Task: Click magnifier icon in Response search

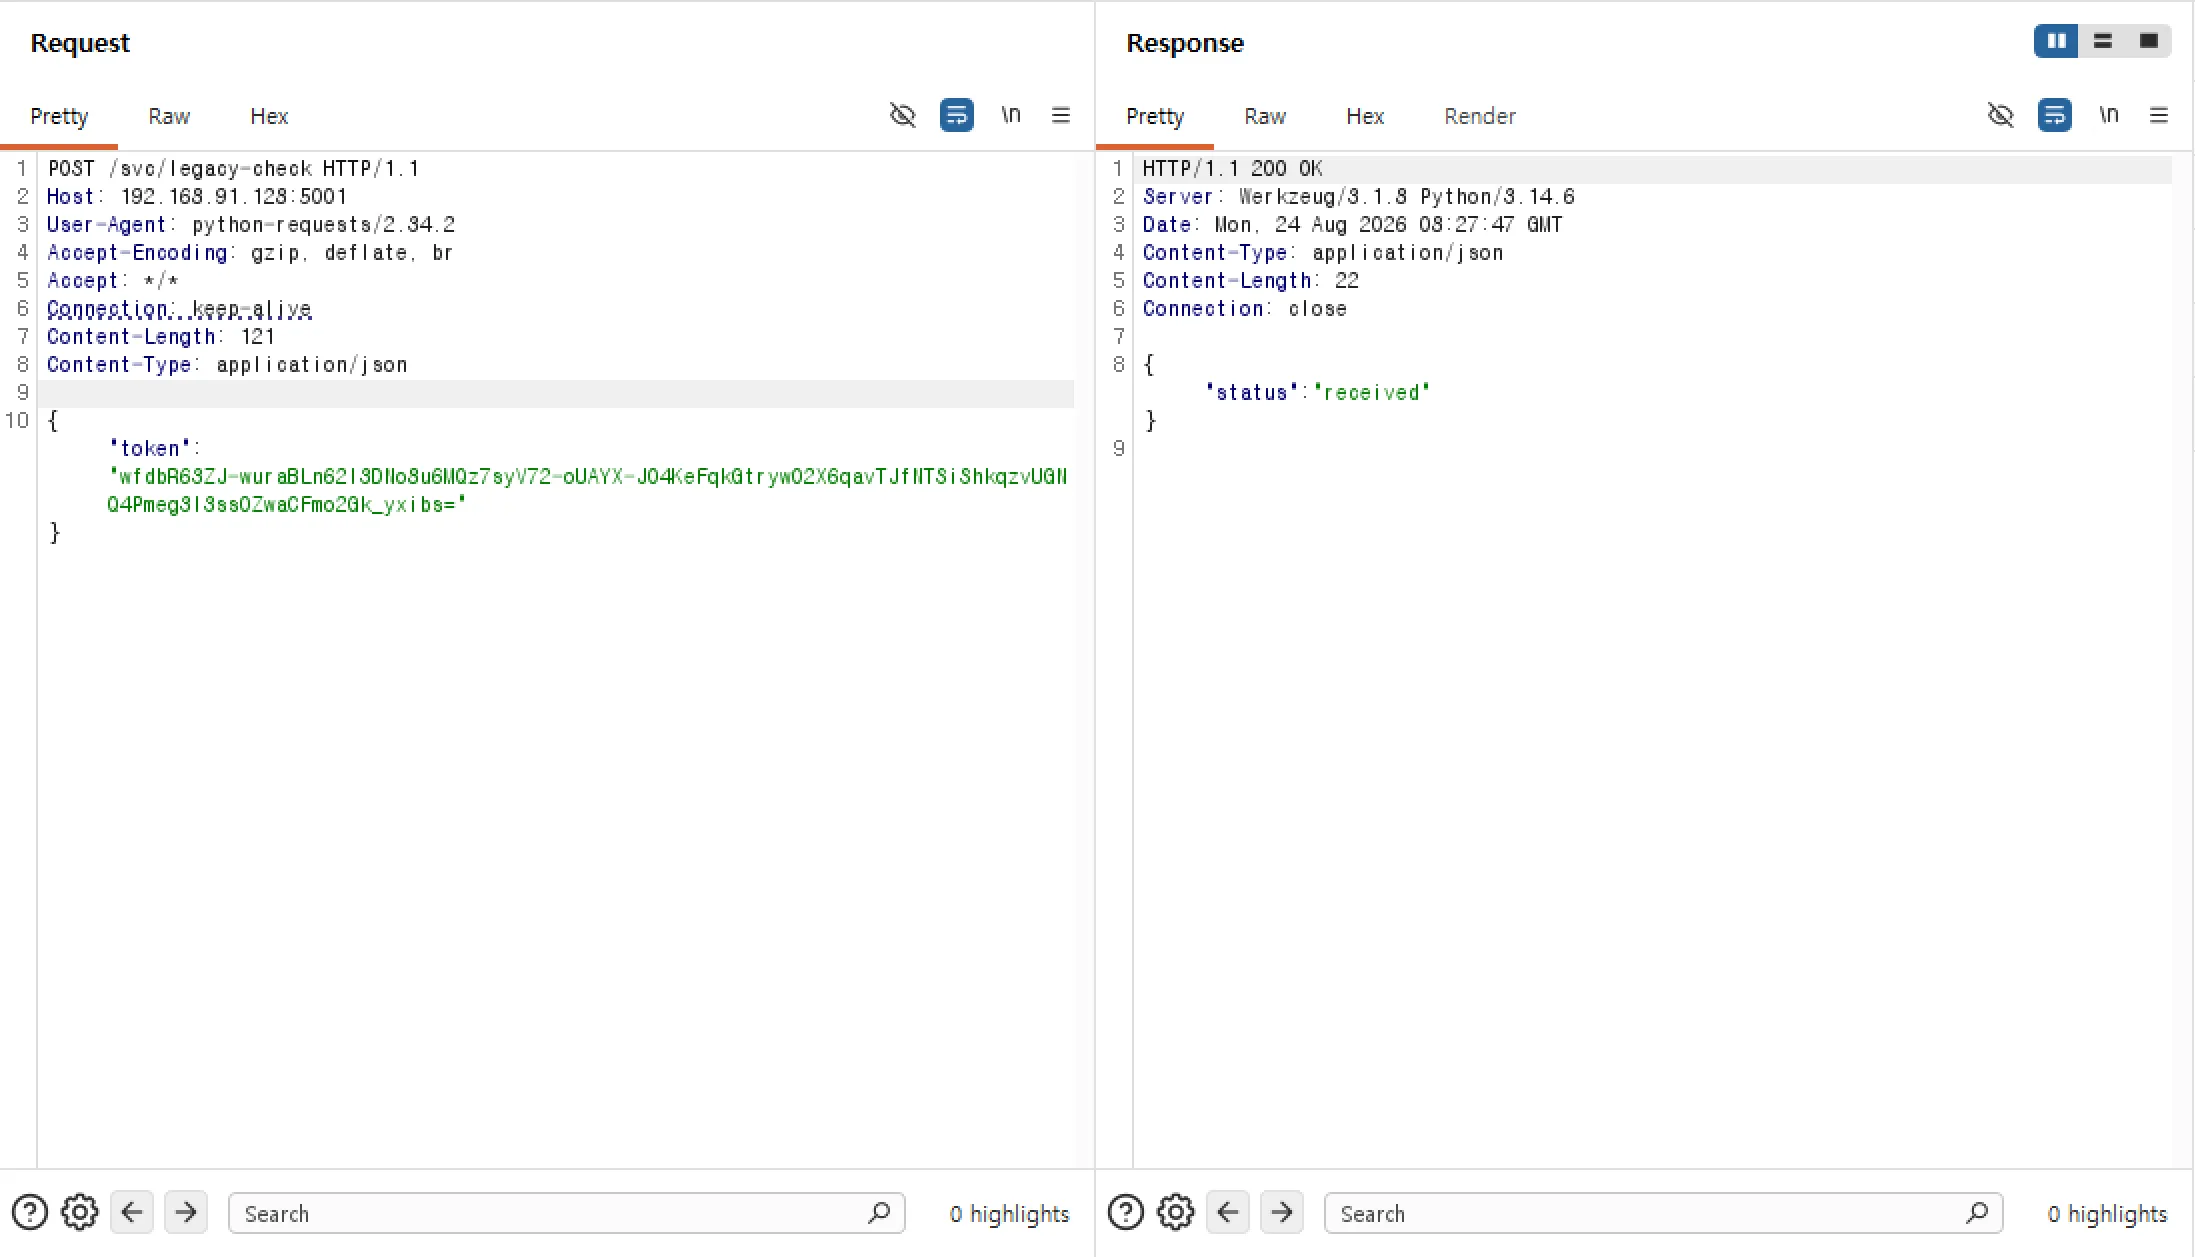Action: (1977, 1213)
